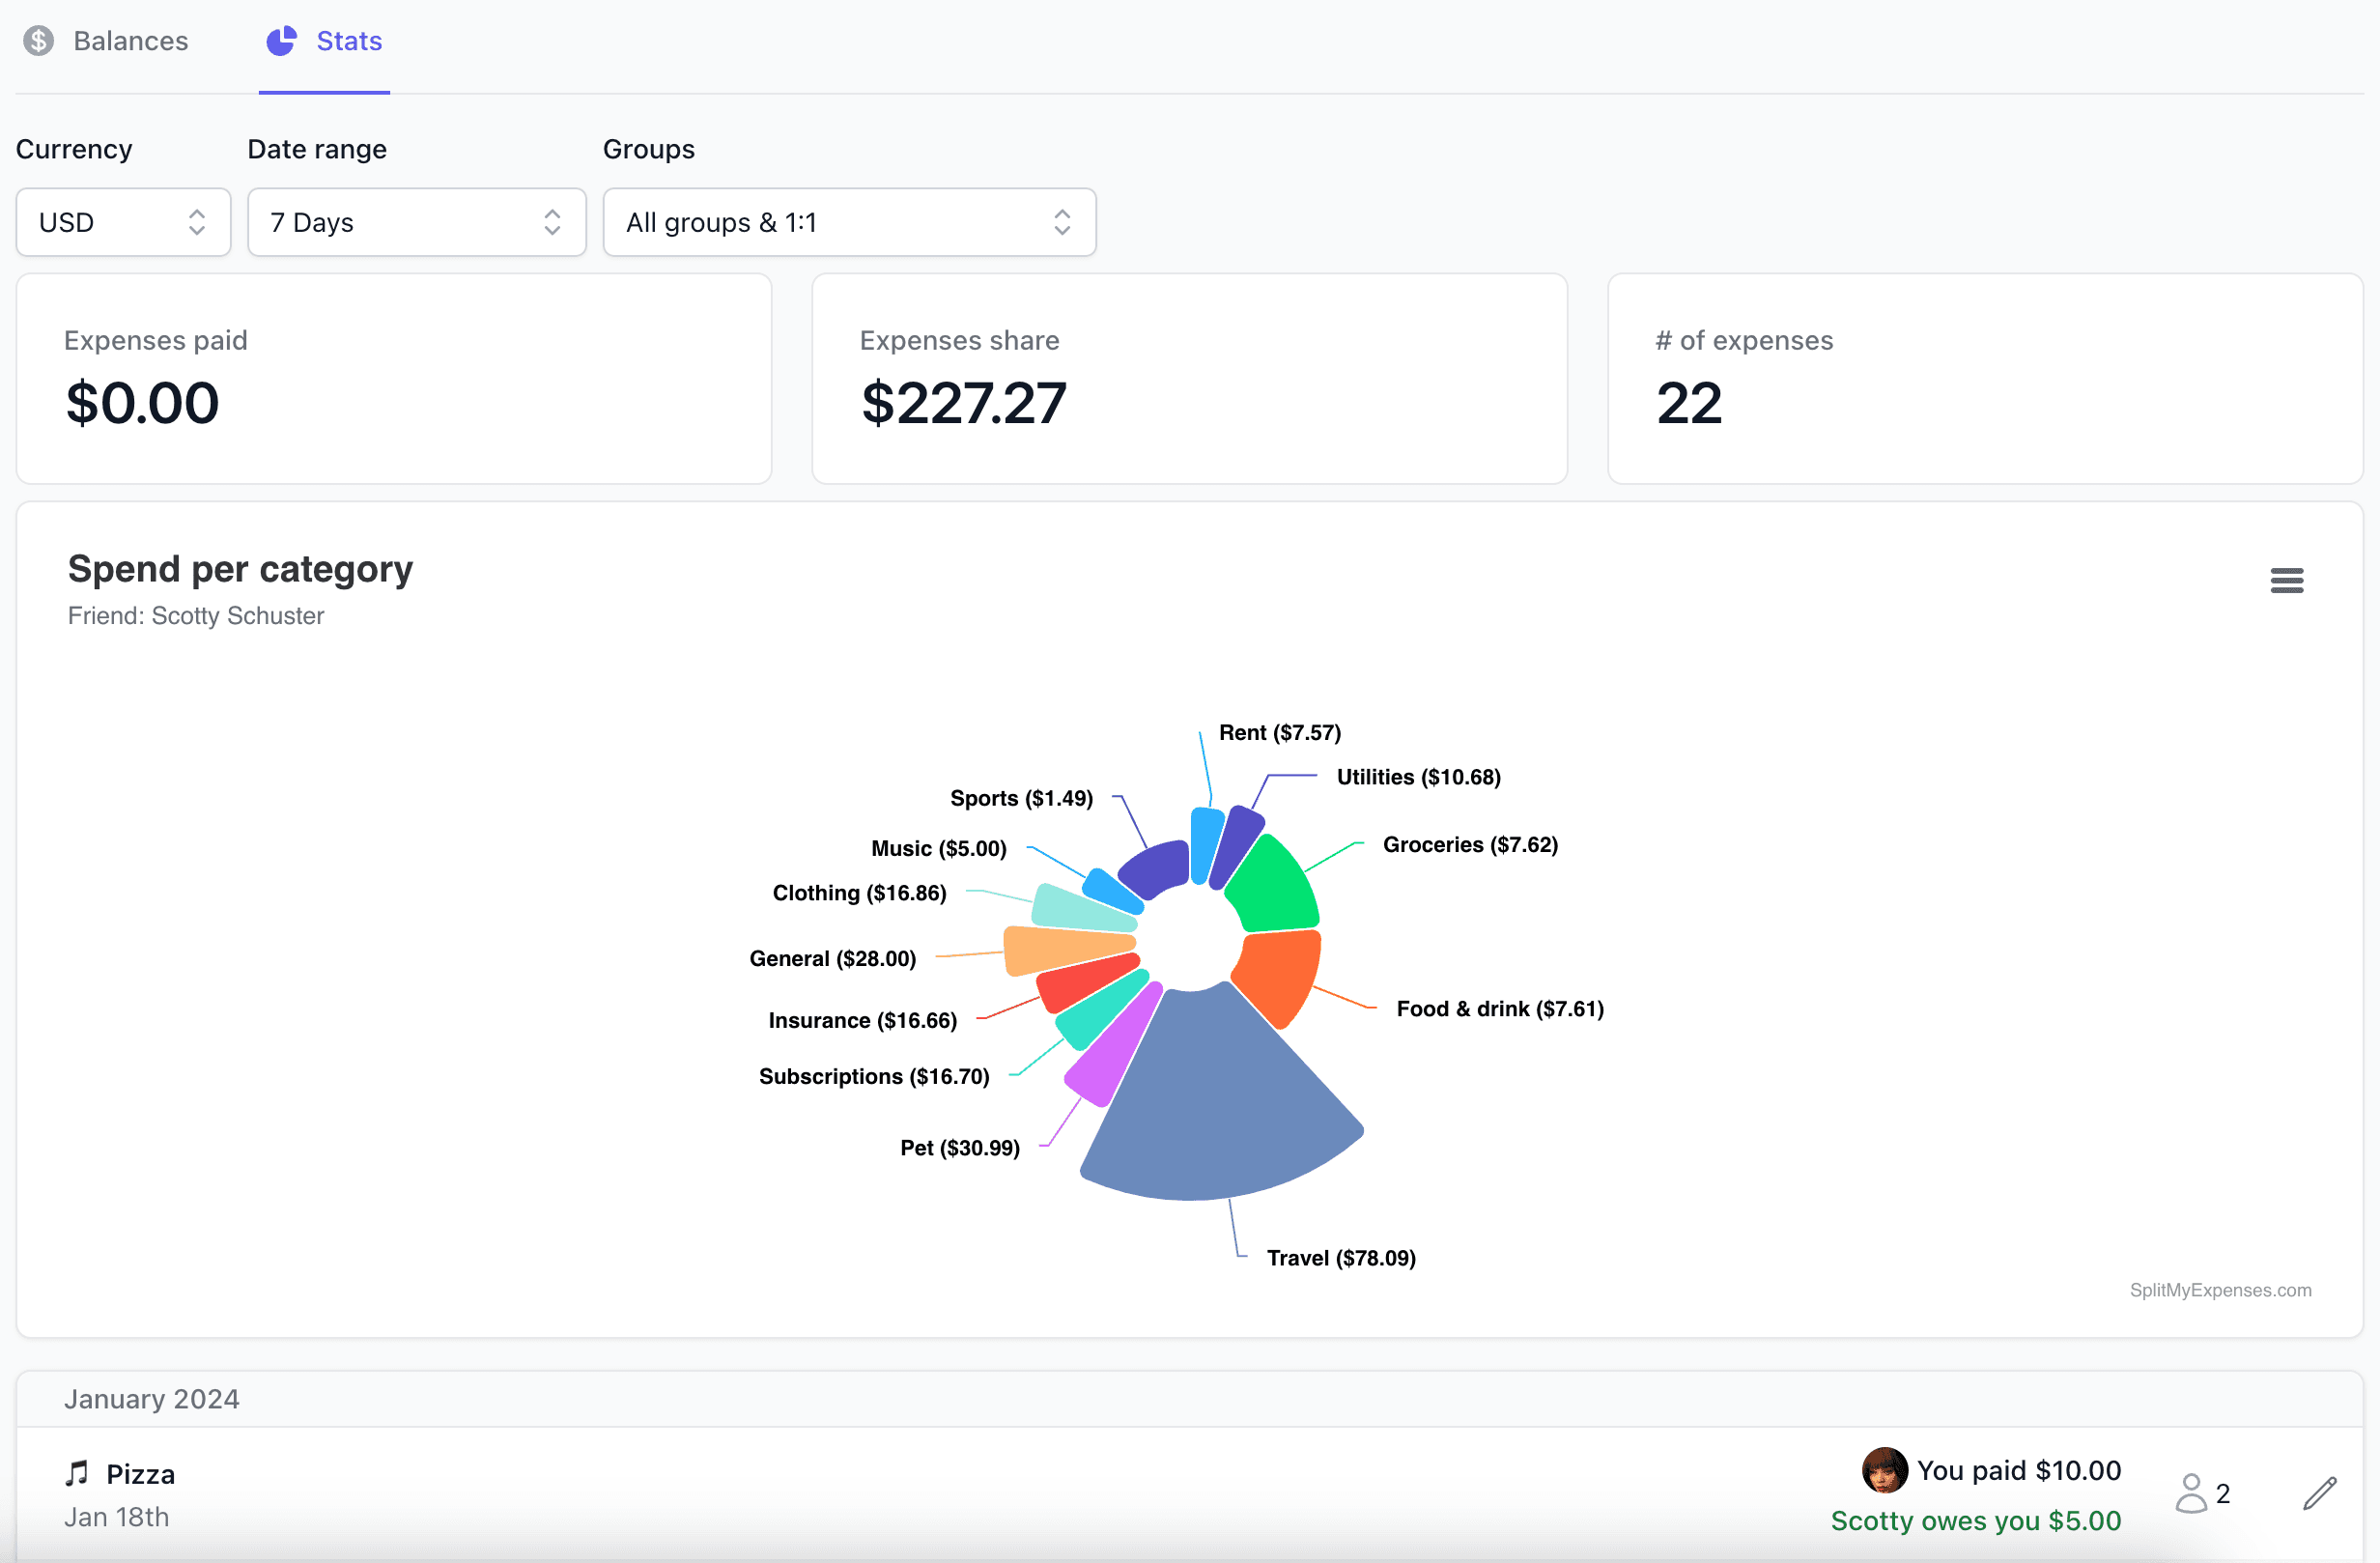Click the pencil edit icon for Pizza

click(2319, 1493)
